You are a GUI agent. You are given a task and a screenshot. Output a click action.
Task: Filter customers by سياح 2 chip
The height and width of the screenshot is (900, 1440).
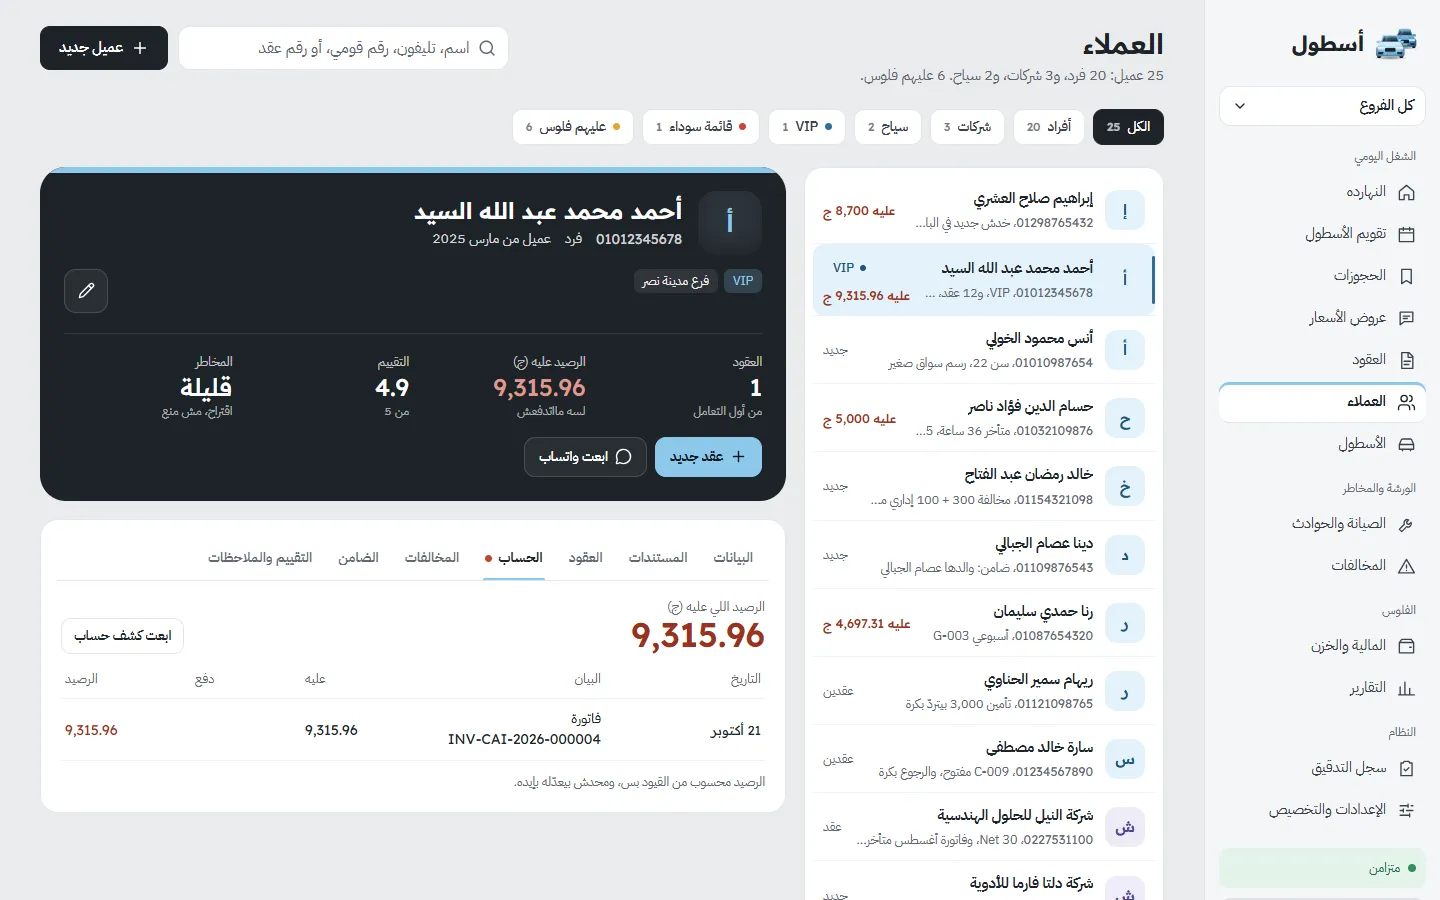point(888,127)
